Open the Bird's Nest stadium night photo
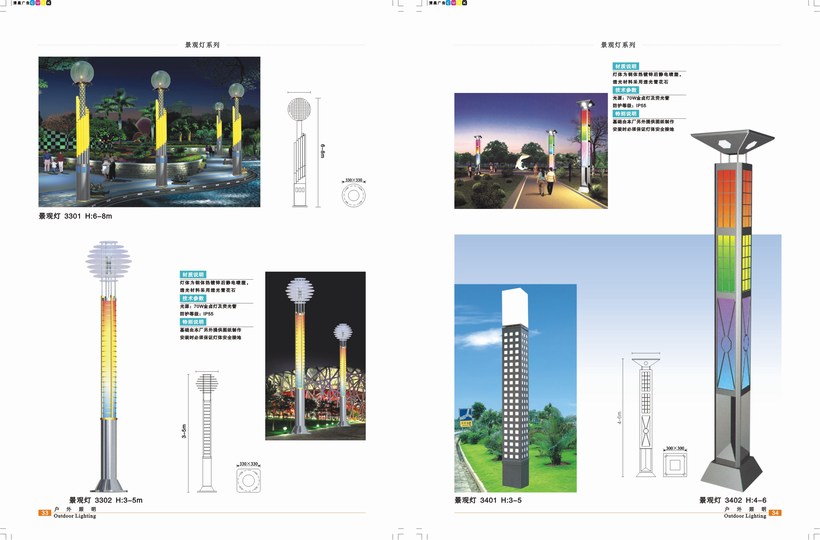This screenshot has width=820, height=540. coord(315,355)
